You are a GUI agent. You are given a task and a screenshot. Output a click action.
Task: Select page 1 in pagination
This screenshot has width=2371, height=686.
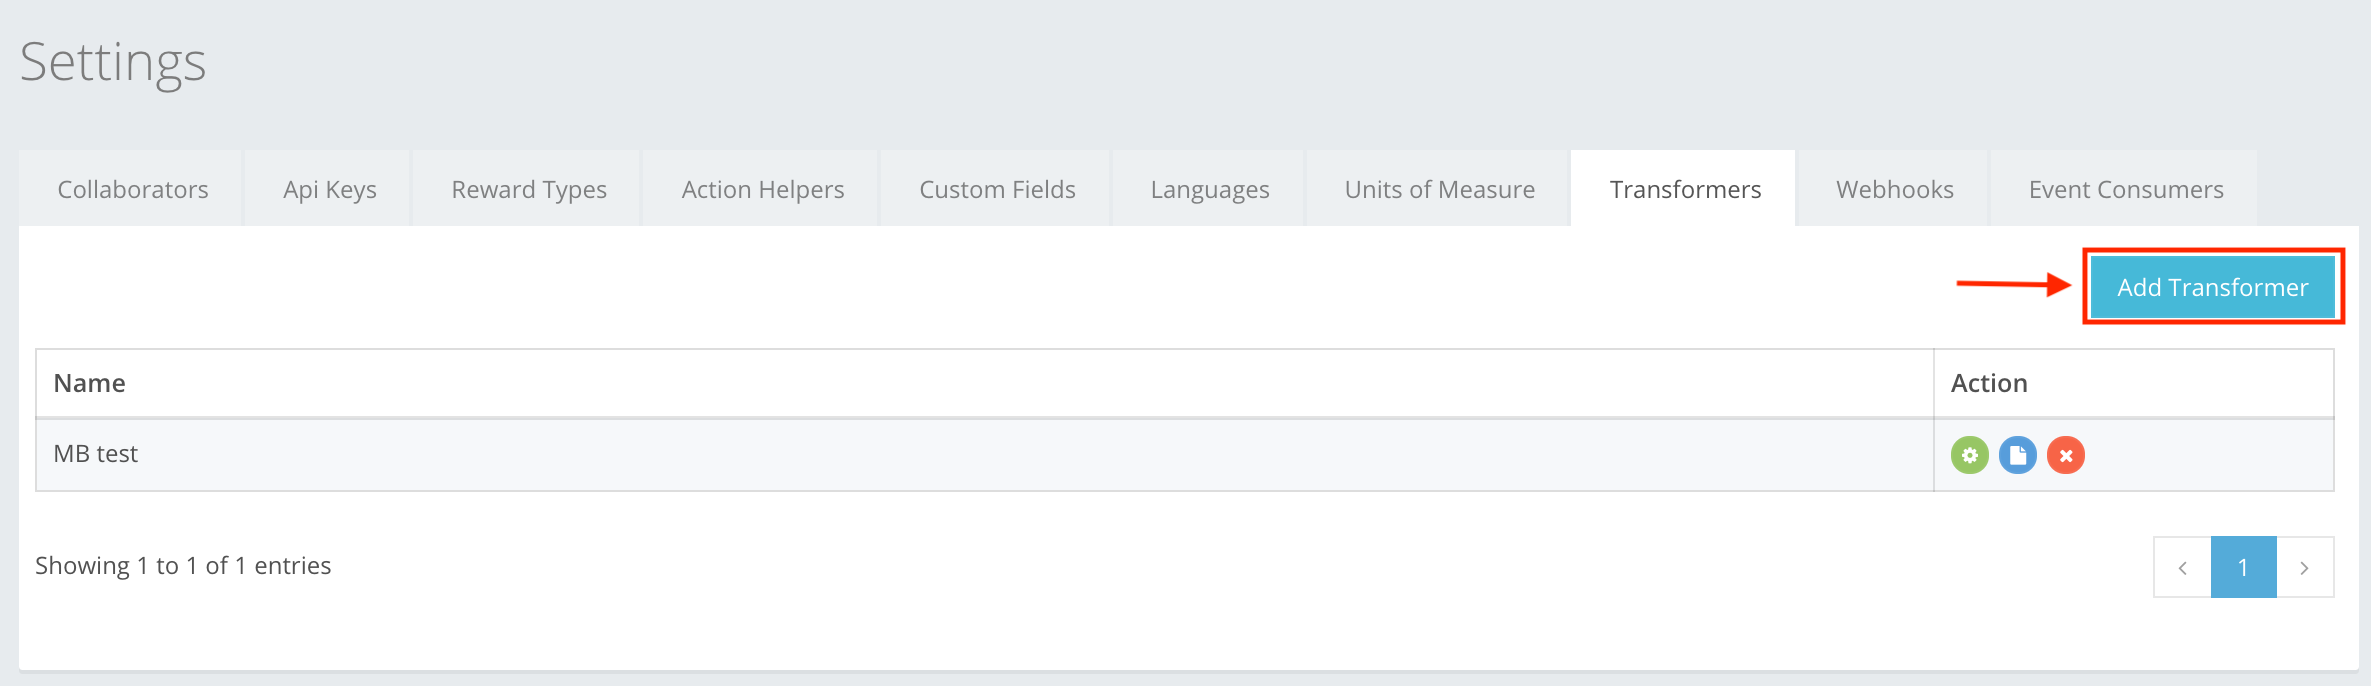[x=2243, y=567]
